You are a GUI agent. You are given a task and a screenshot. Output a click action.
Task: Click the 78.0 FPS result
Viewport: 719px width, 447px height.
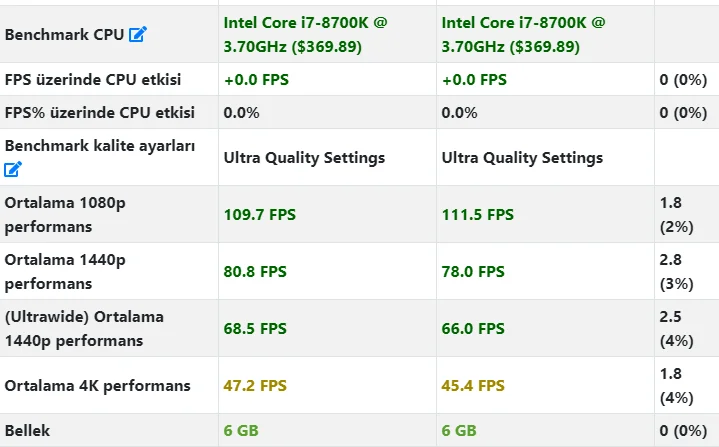click(473, 271)
